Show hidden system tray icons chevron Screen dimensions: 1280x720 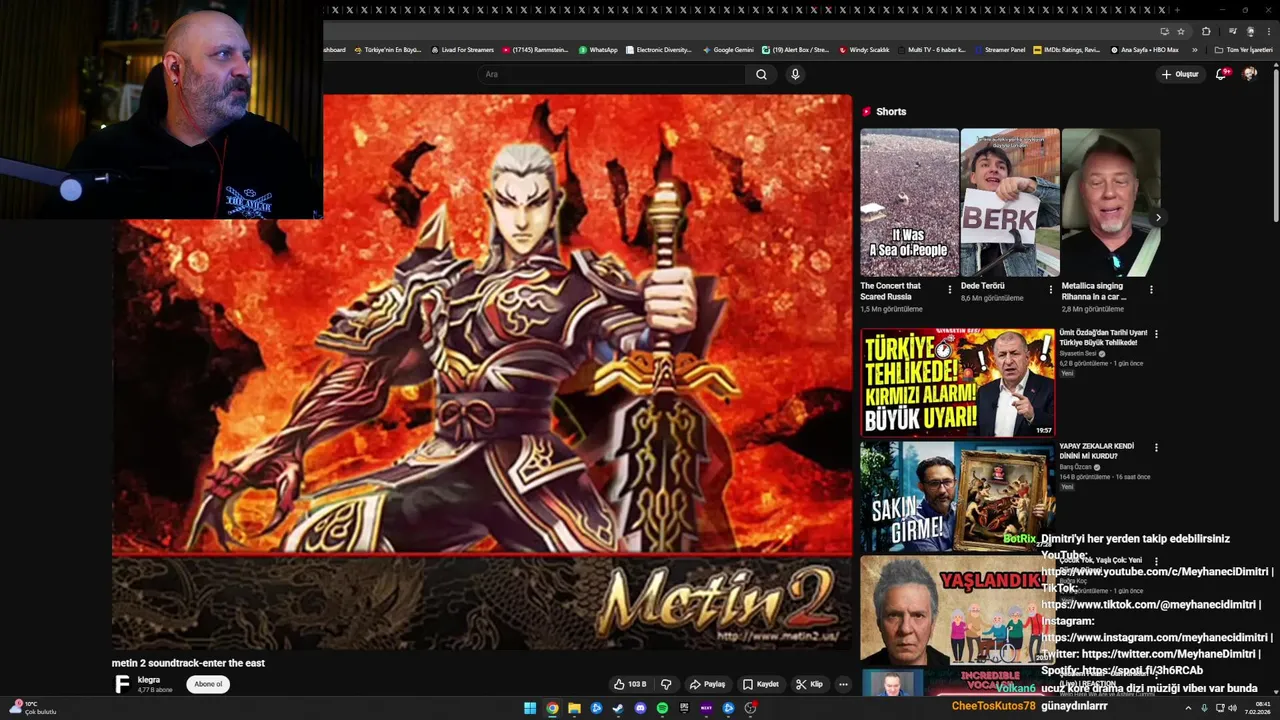(1188, 708)
